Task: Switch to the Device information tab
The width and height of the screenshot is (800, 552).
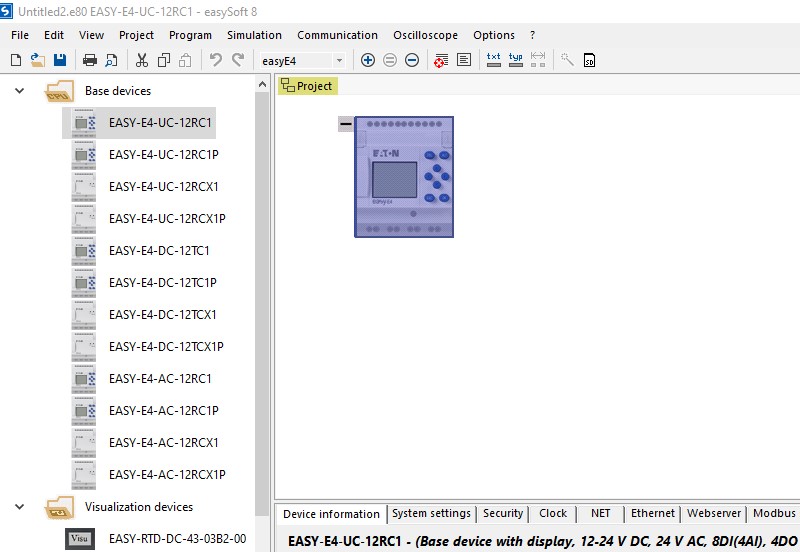Action: pos(331,514)
